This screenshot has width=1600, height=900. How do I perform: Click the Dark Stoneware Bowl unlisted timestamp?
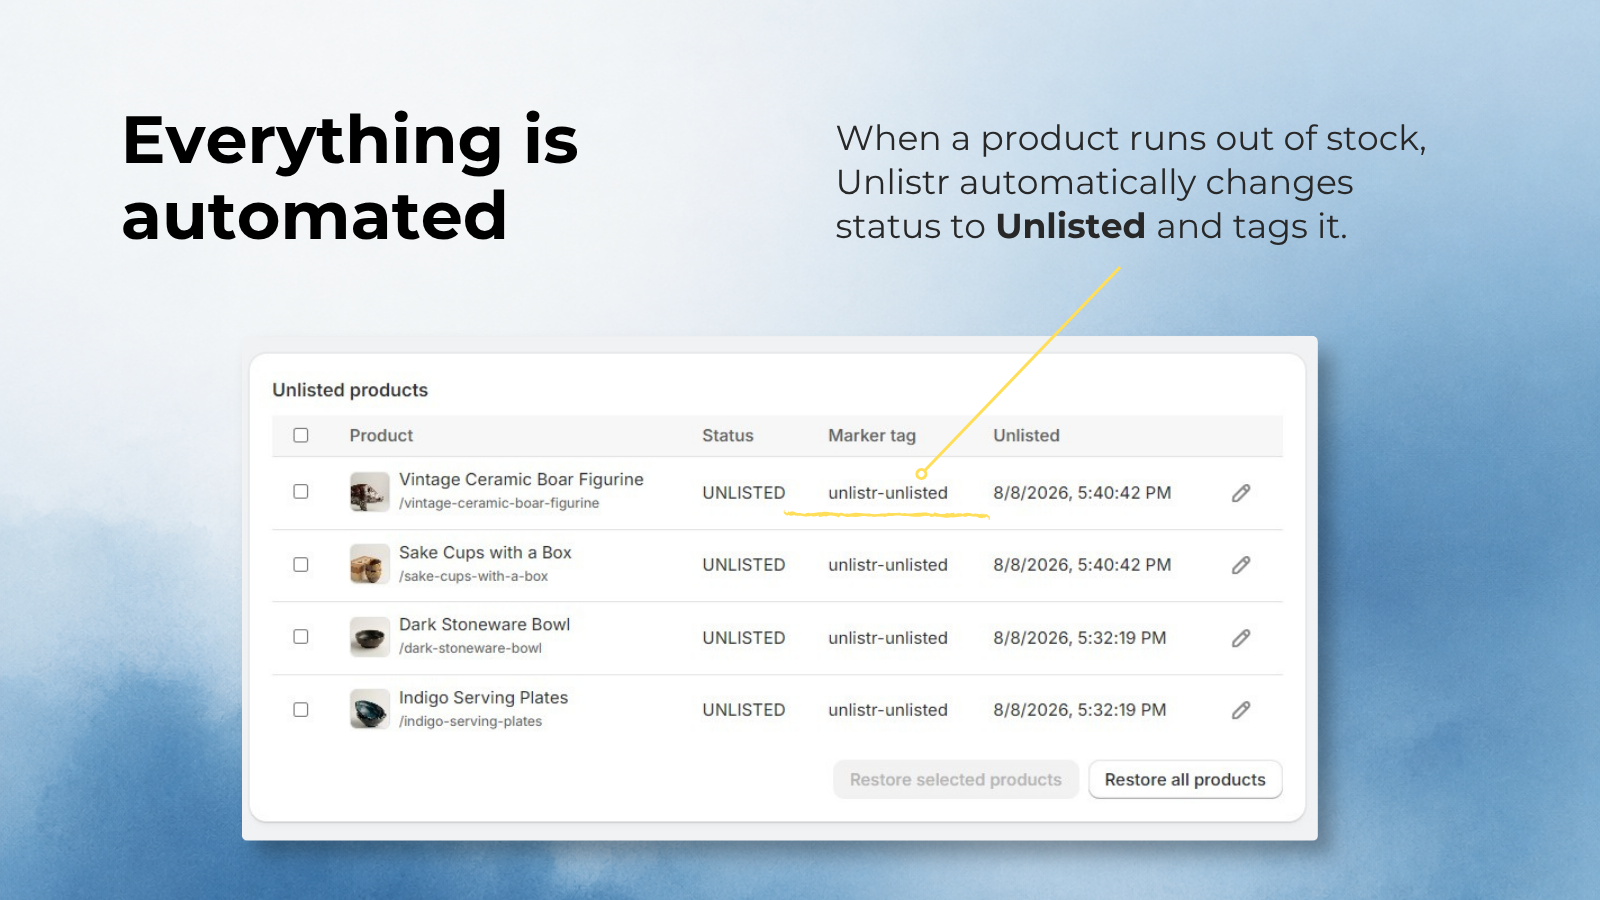click(1080, 638)
